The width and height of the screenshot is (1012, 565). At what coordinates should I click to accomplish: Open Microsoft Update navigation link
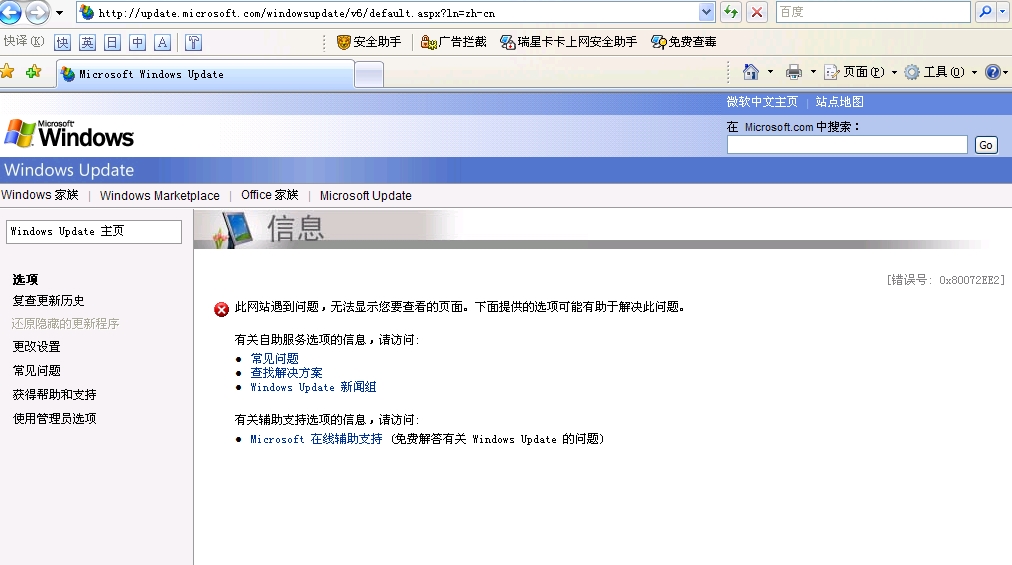pyautogui.click(x=365, y=196)
